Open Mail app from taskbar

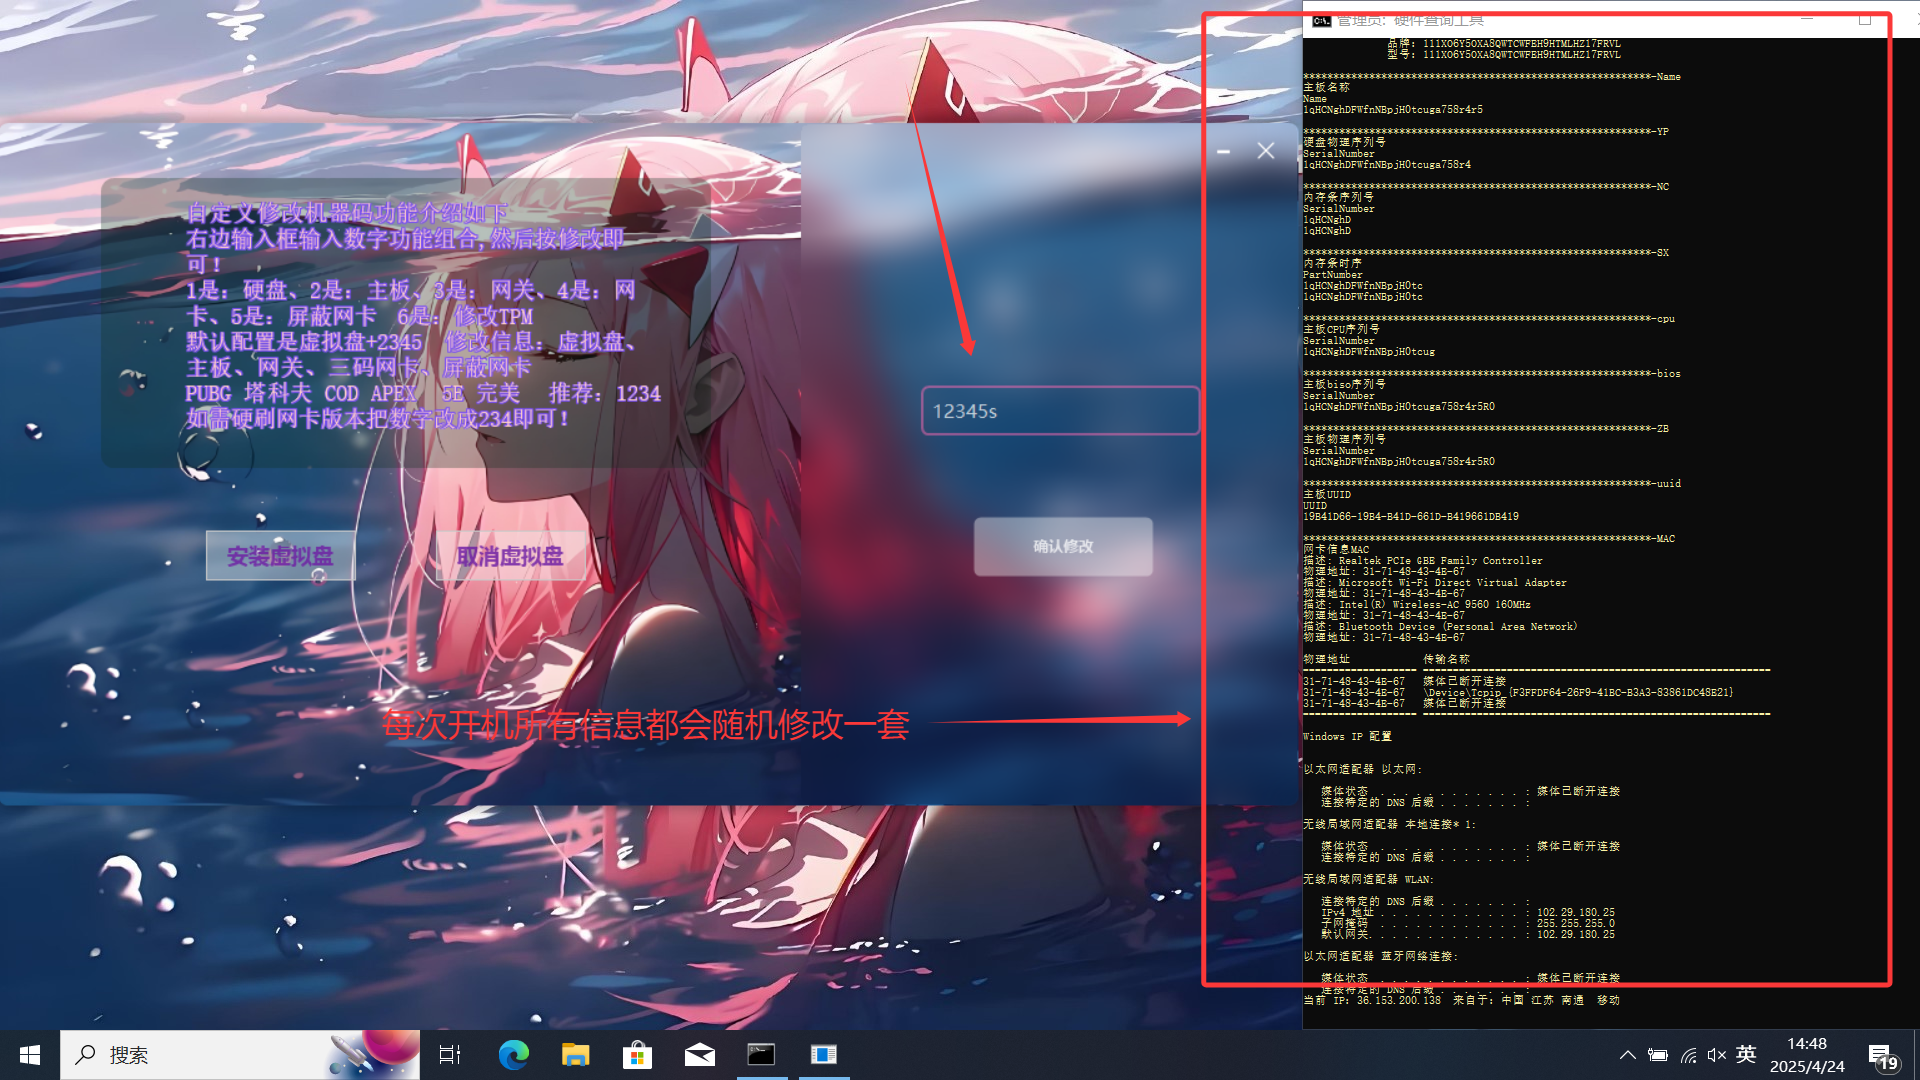(700, 1055)
